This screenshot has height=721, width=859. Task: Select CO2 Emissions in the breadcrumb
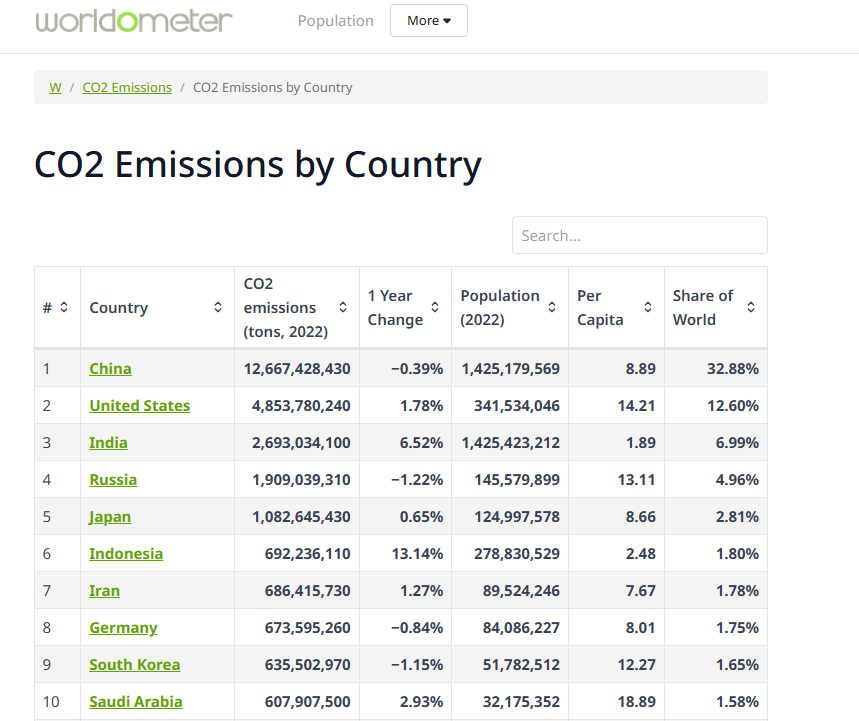[127, 87]
